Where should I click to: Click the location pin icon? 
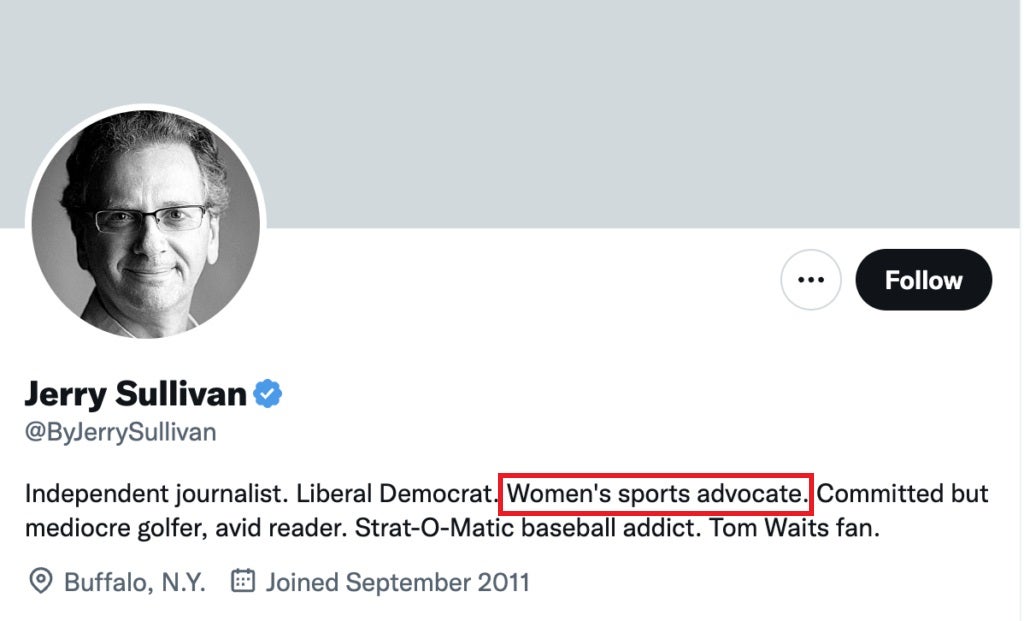40,581
